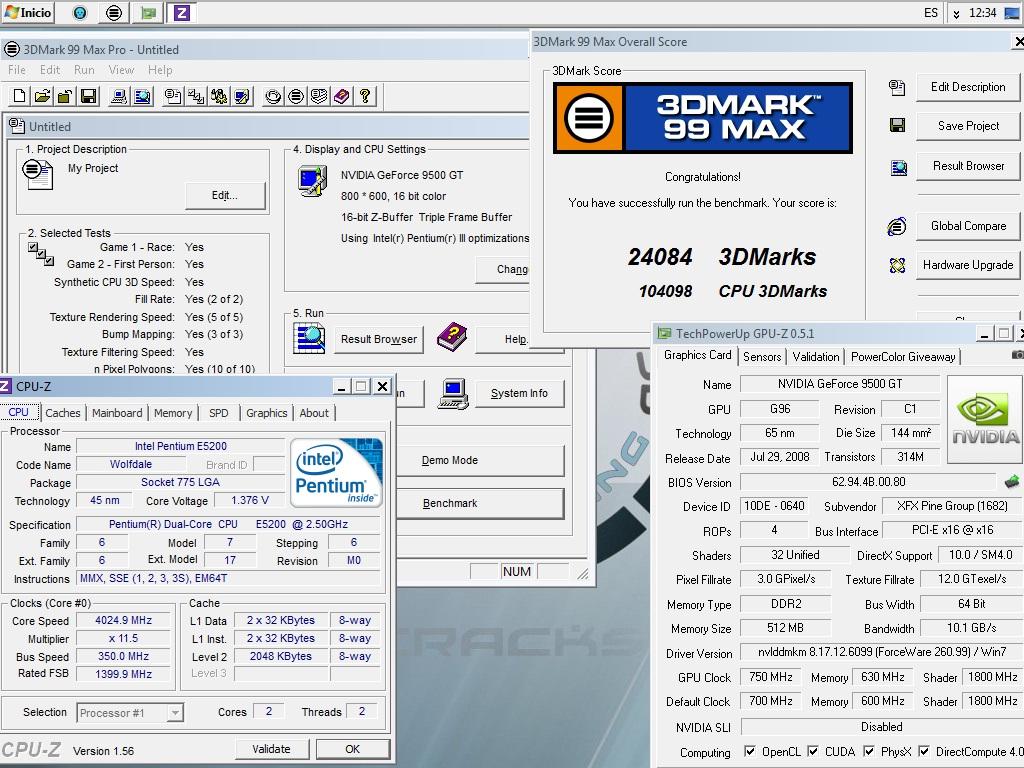Toggle the PhysX checkbox in GPU-Z

(x=869, y=751)
